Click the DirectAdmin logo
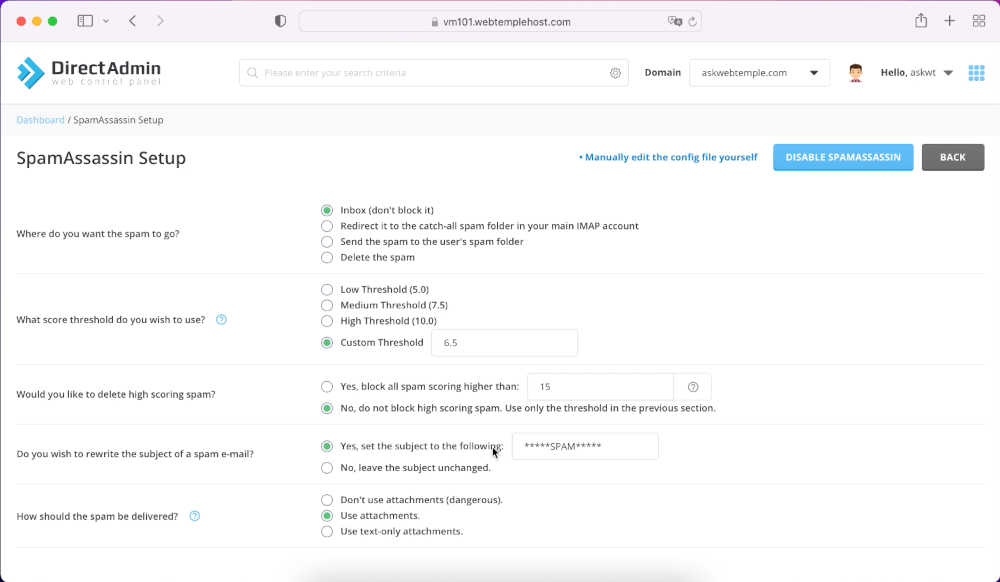Viewport: 1000px width, 582px height. point(89,73)
